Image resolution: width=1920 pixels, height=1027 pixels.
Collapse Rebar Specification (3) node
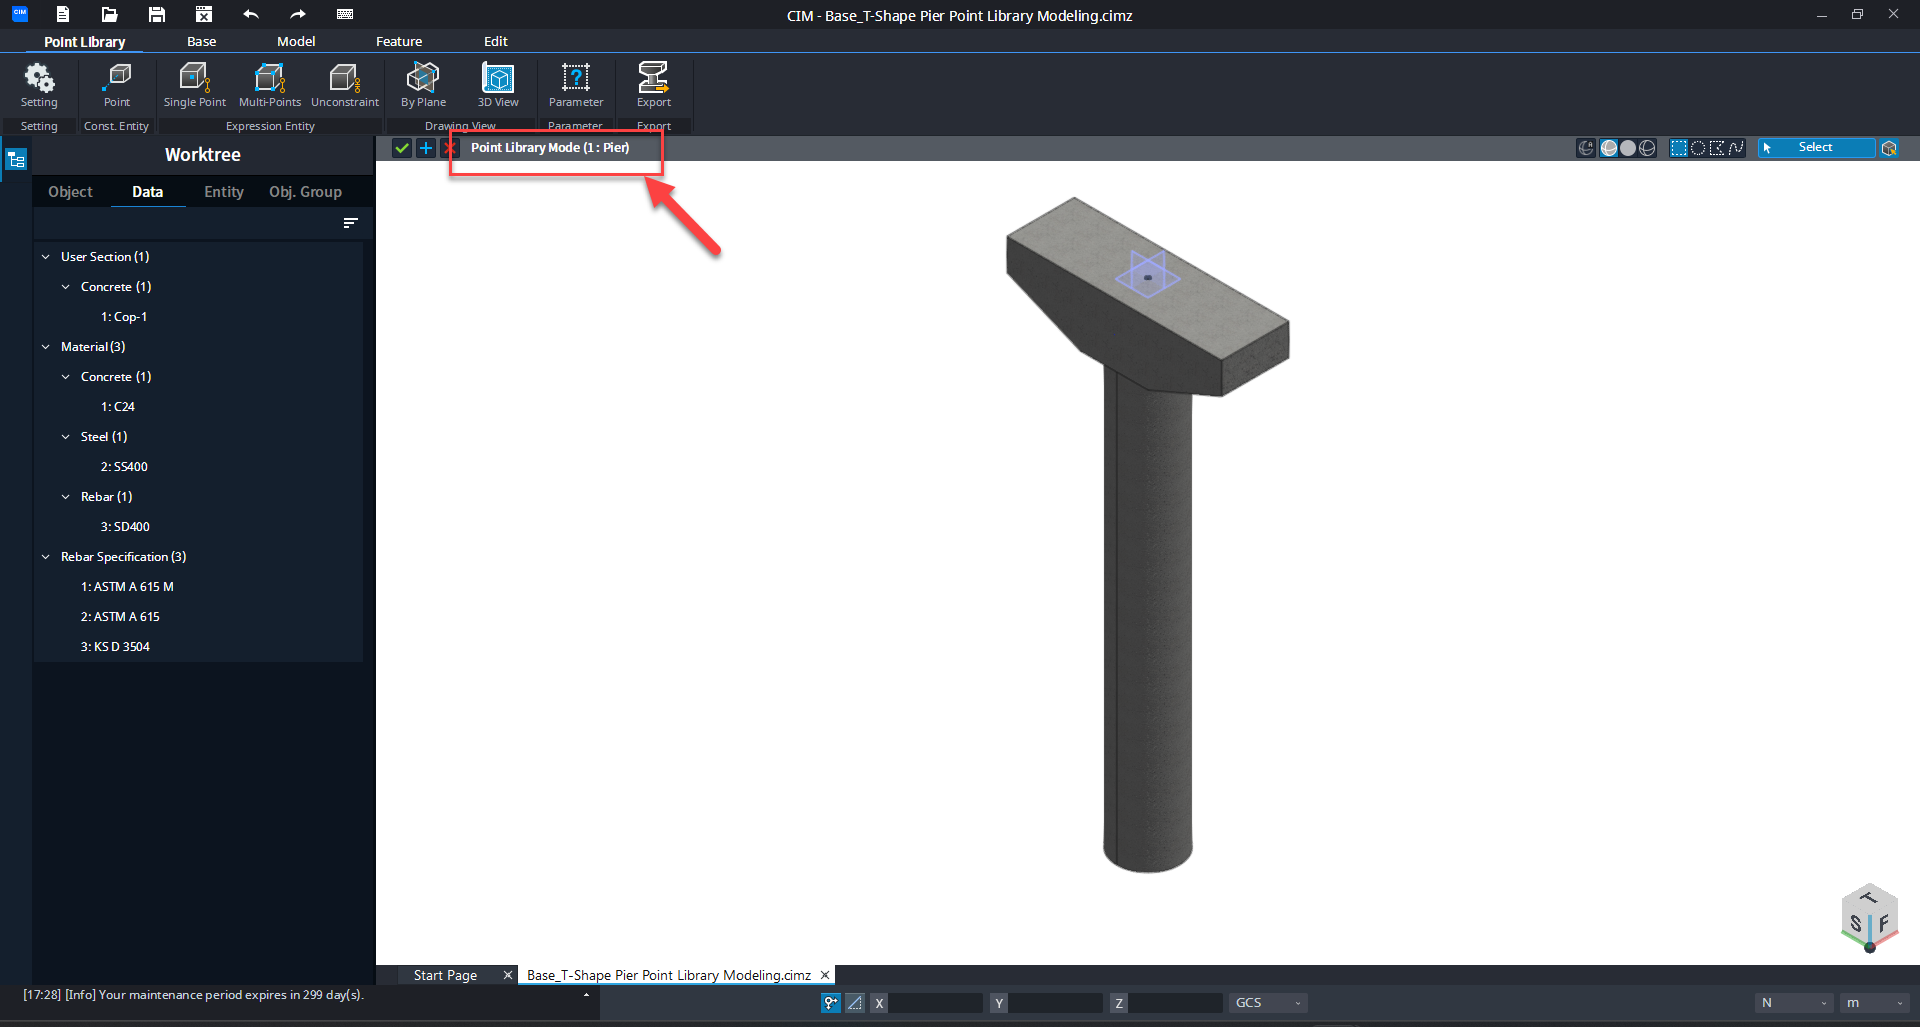pyautogui.click(x=46, y=557)
